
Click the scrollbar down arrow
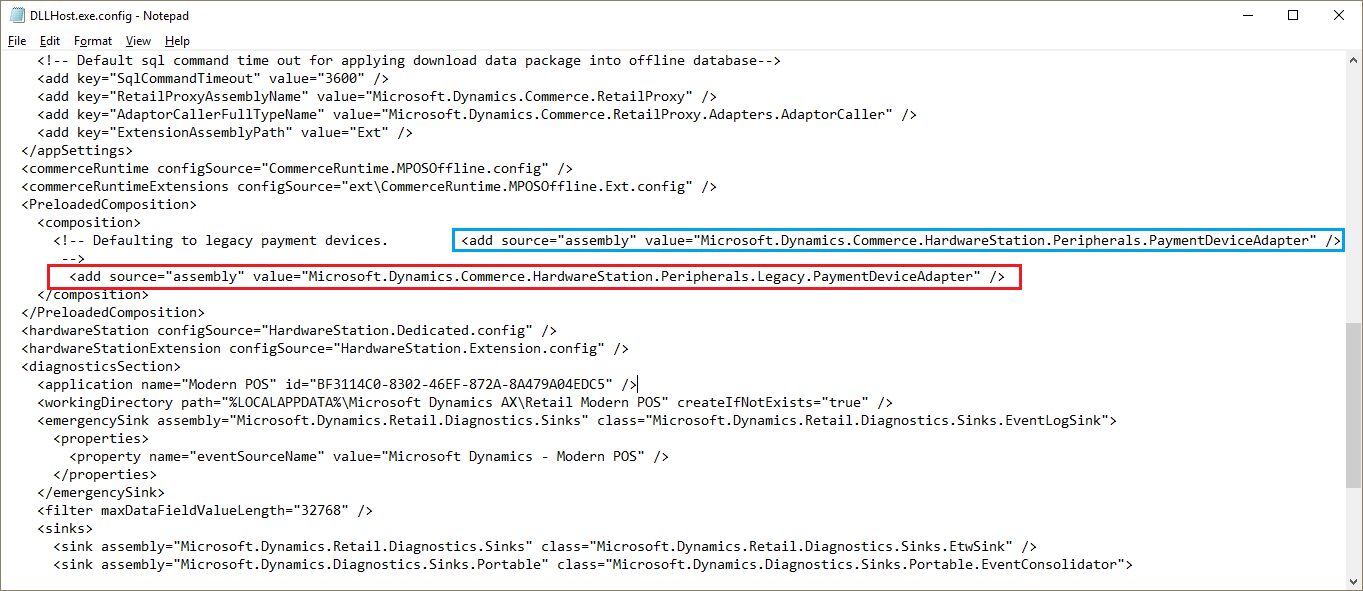click(x=1353, y=582)
